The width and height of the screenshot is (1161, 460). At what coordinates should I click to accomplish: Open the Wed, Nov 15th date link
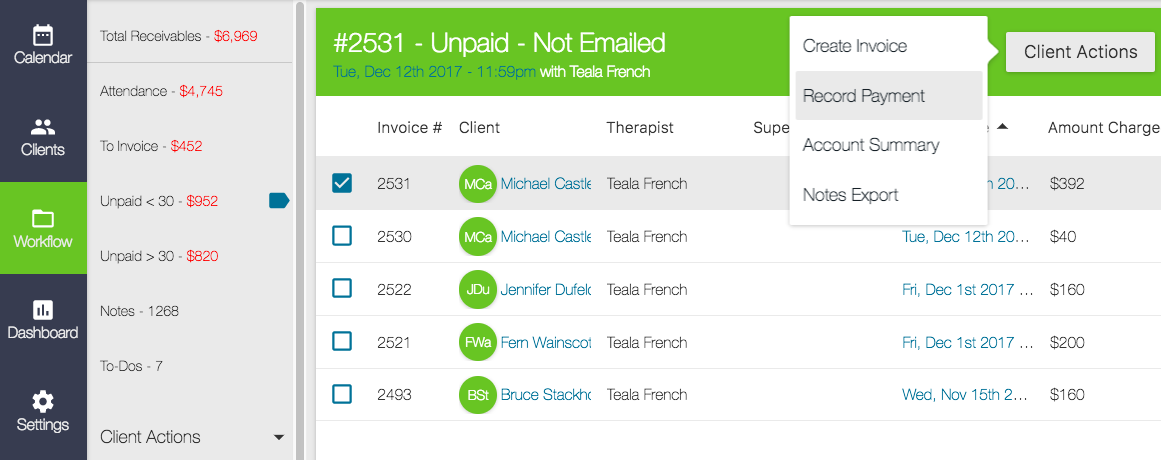tap(964, 395)
